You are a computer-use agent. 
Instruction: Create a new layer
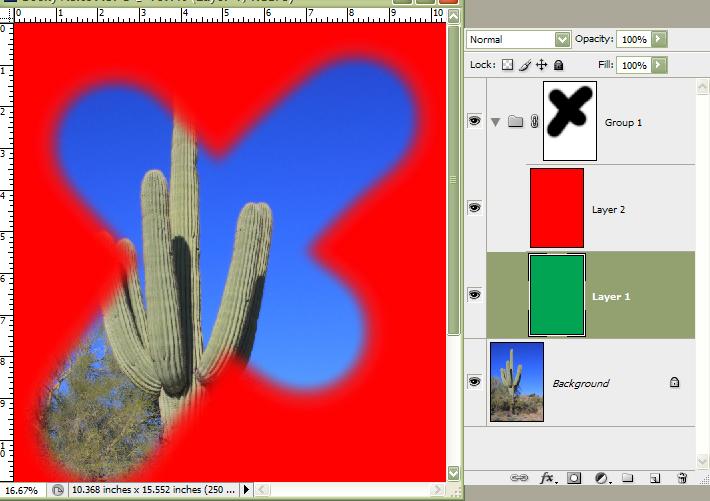pyautogui.click(x=655, y=479)
